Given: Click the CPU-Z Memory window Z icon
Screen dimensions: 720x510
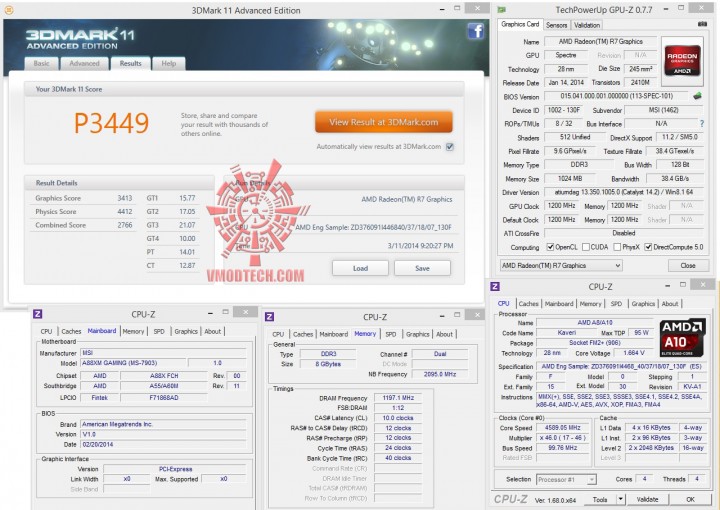Looking at the screenshot, I should coord(270,317).
